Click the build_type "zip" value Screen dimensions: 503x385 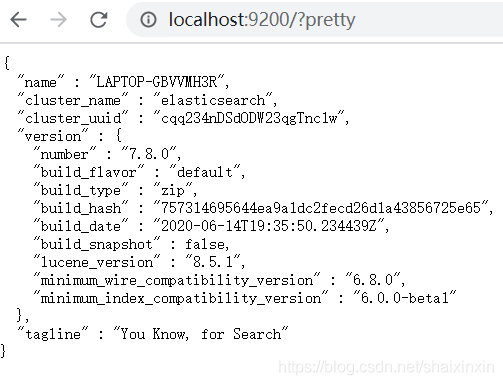coord(173,190)
